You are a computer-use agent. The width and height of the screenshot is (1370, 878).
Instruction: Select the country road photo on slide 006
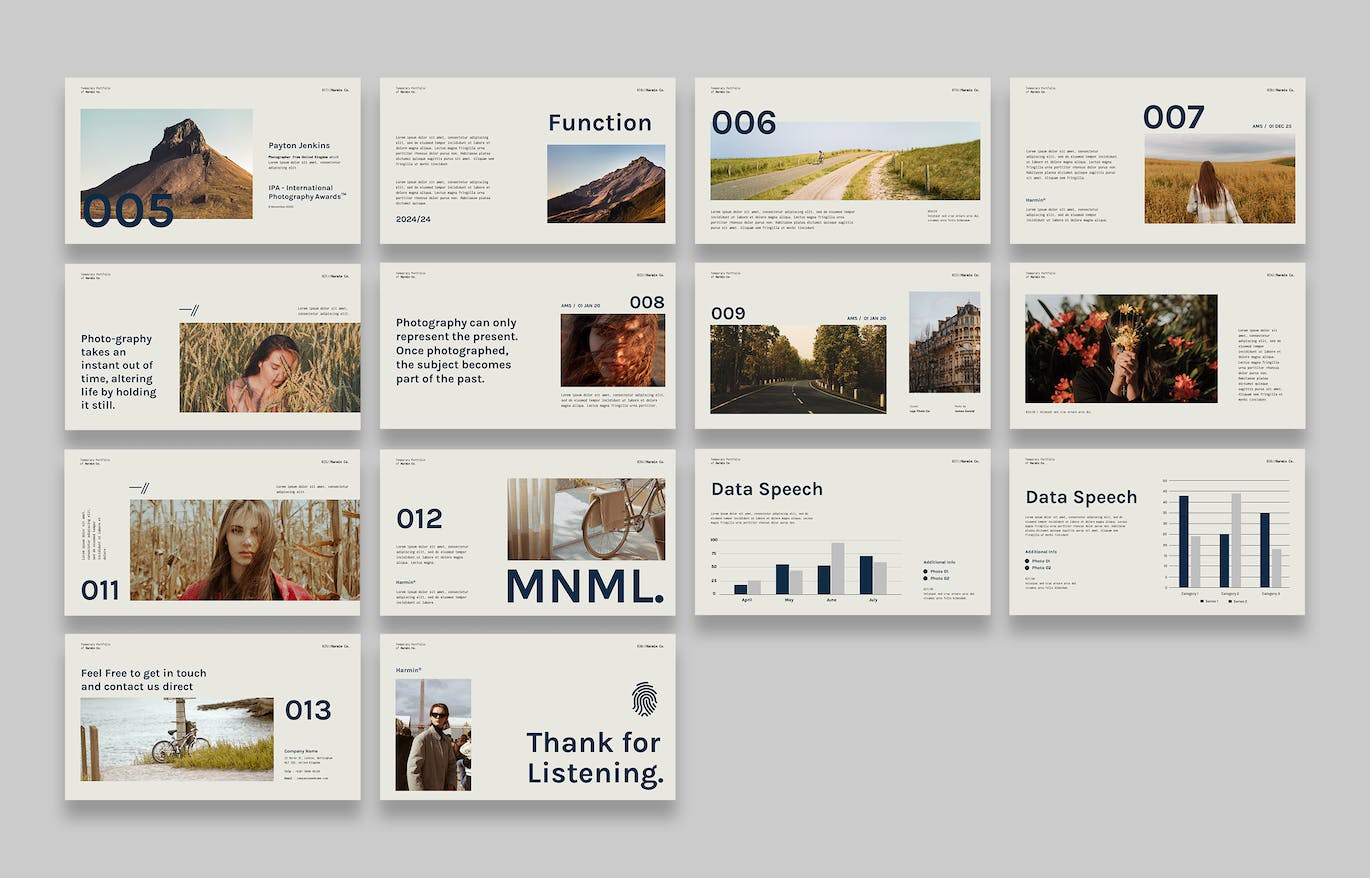pyautogui.click(x=845, y=161)
